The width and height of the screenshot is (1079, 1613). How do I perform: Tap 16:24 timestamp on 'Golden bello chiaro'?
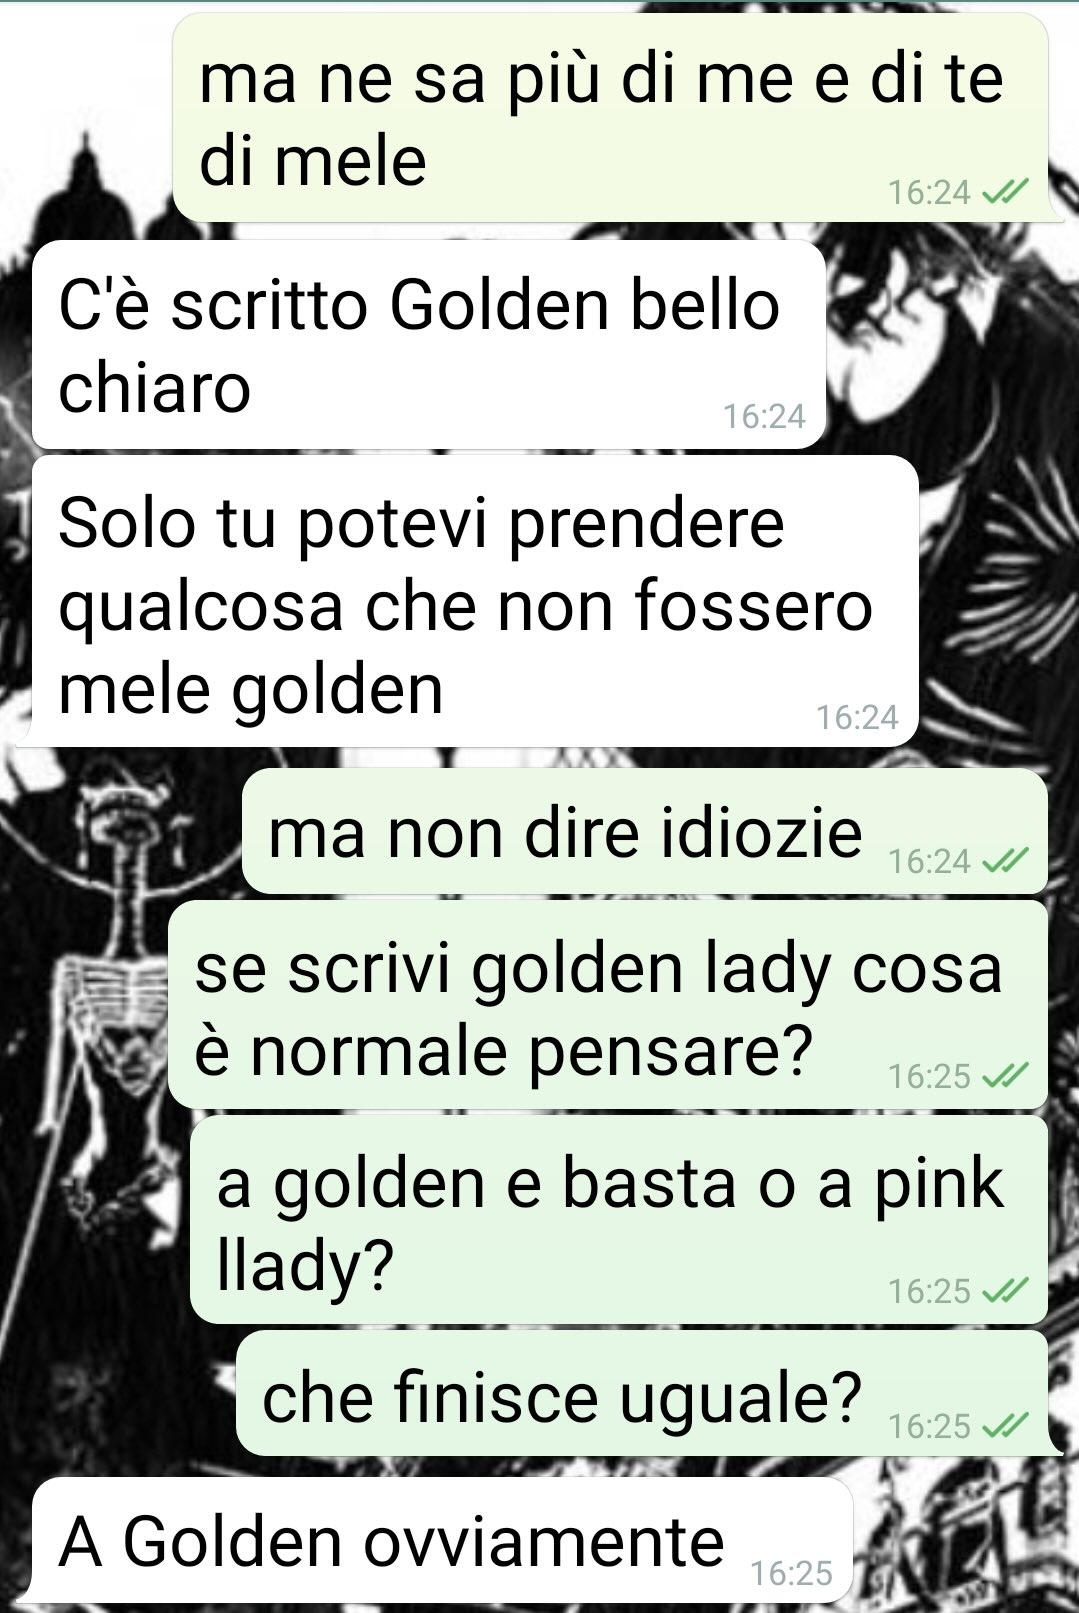click(764, 416)
